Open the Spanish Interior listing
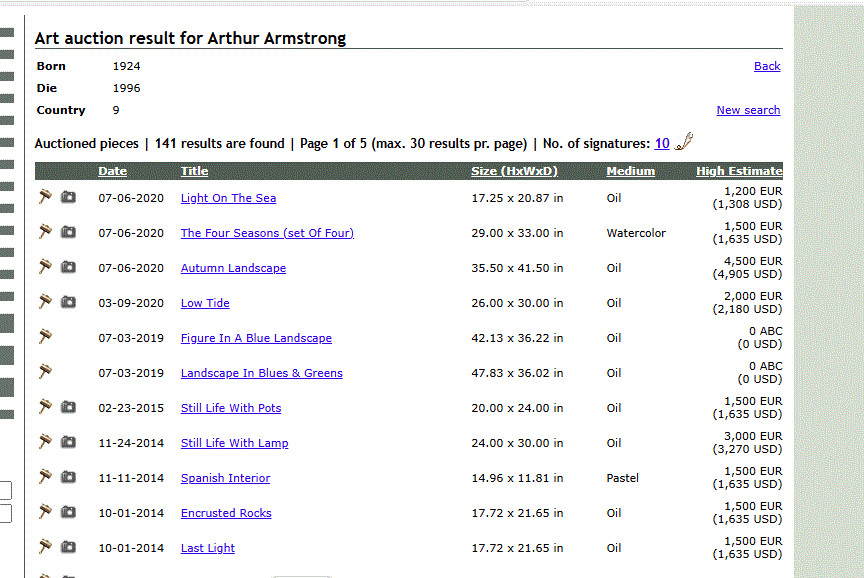The width and height of the screenshot is (864, 578). click(225, 478)
